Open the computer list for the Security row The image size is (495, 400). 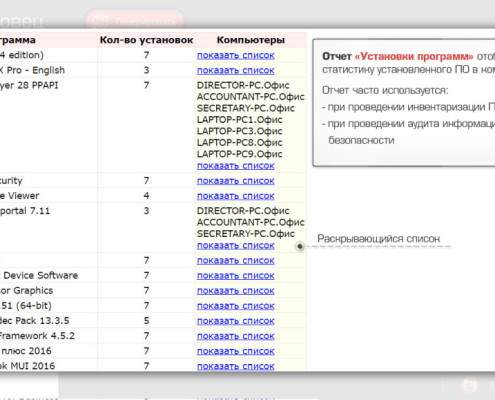[x=236, y=181]
